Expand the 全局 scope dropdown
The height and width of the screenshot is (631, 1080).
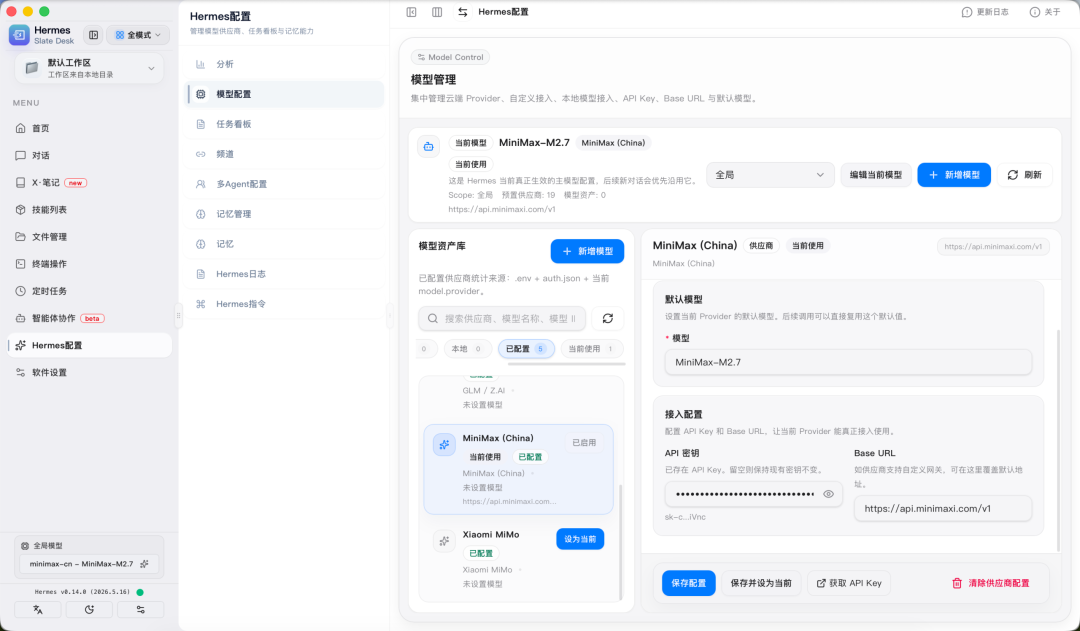tap(770, 175)
